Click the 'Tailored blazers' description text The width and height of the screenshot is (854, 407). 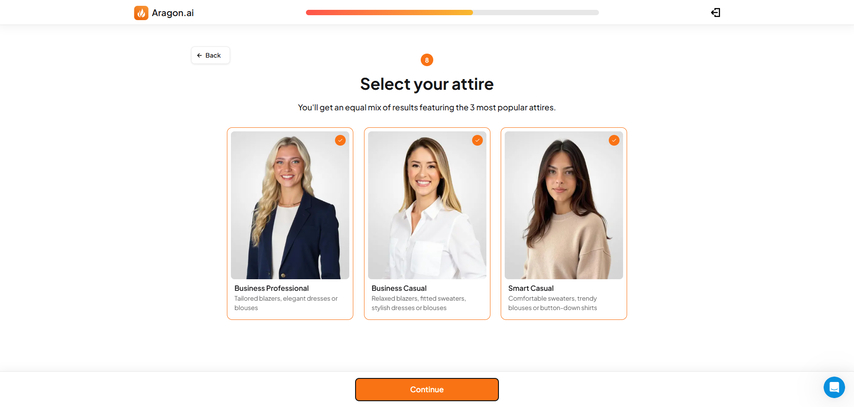click(x=286, y=303)
